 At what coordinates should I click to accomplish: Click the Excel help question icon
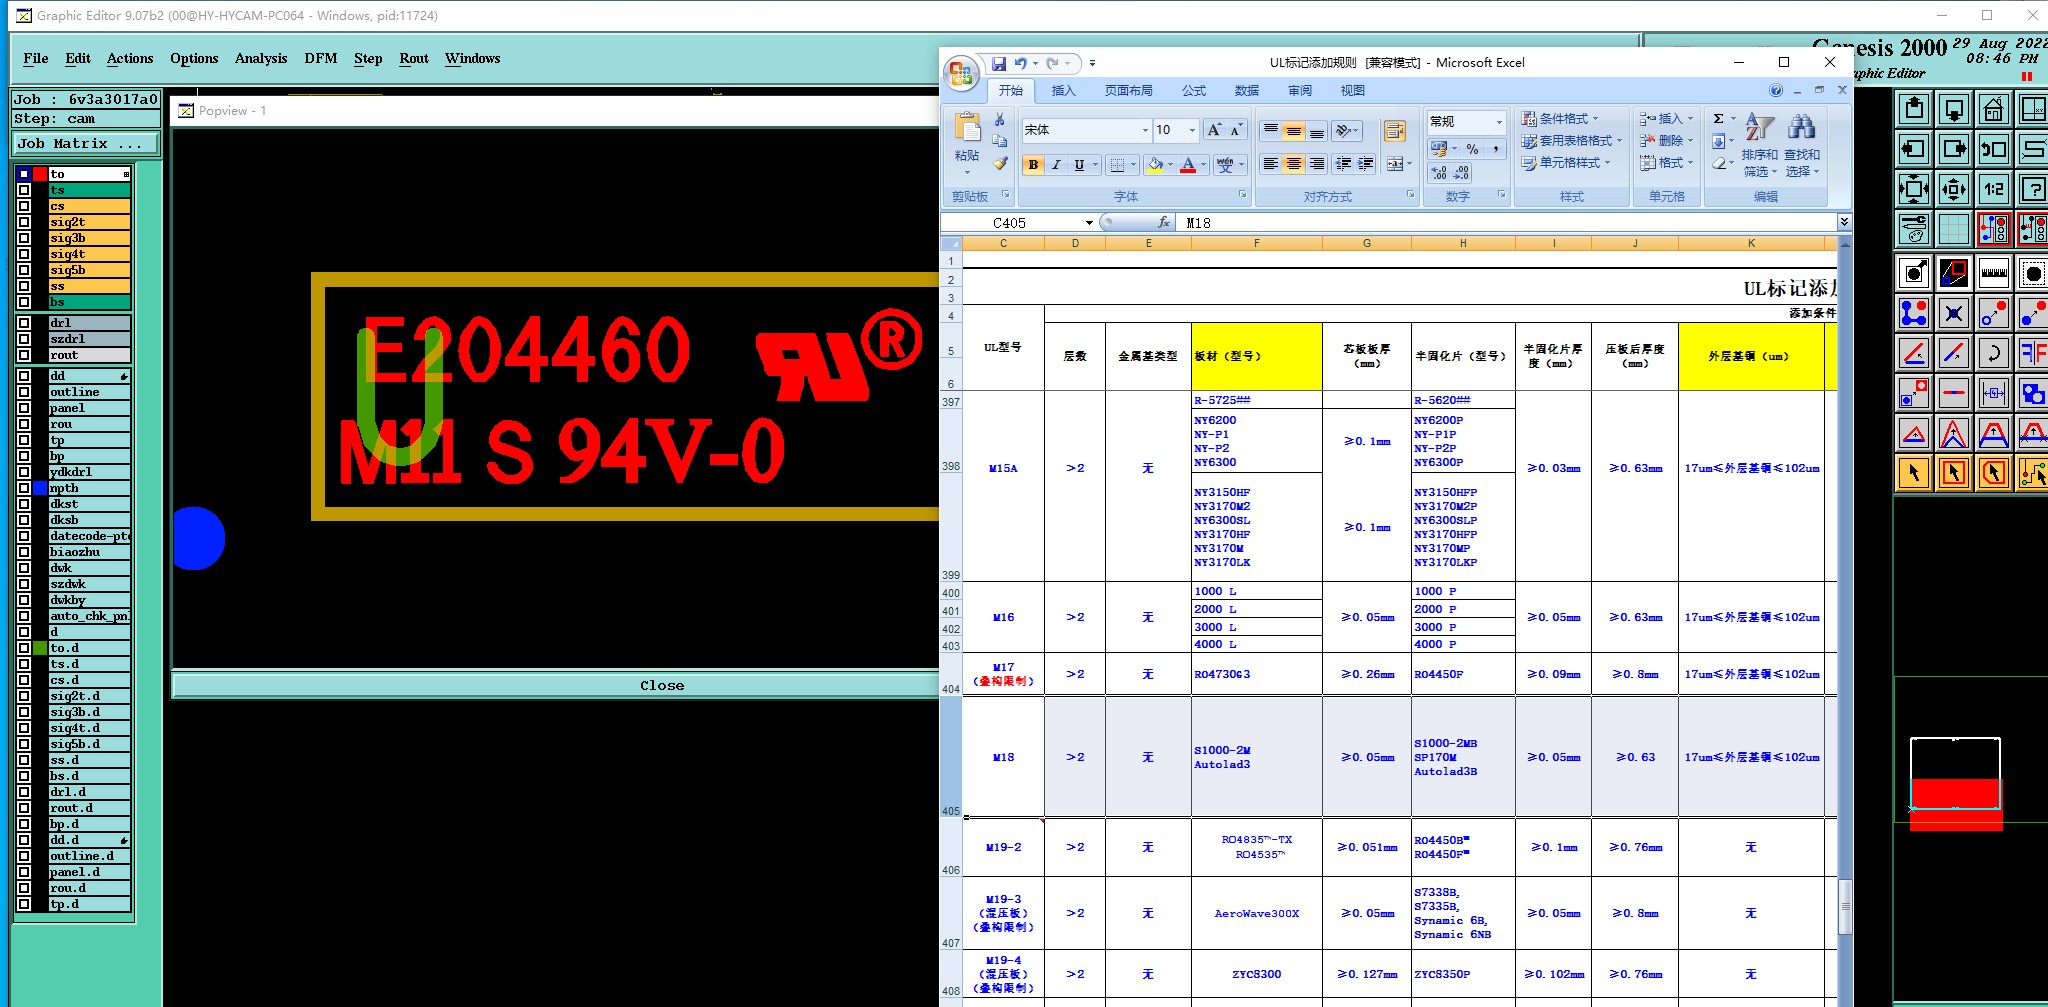click(1776, 90)
